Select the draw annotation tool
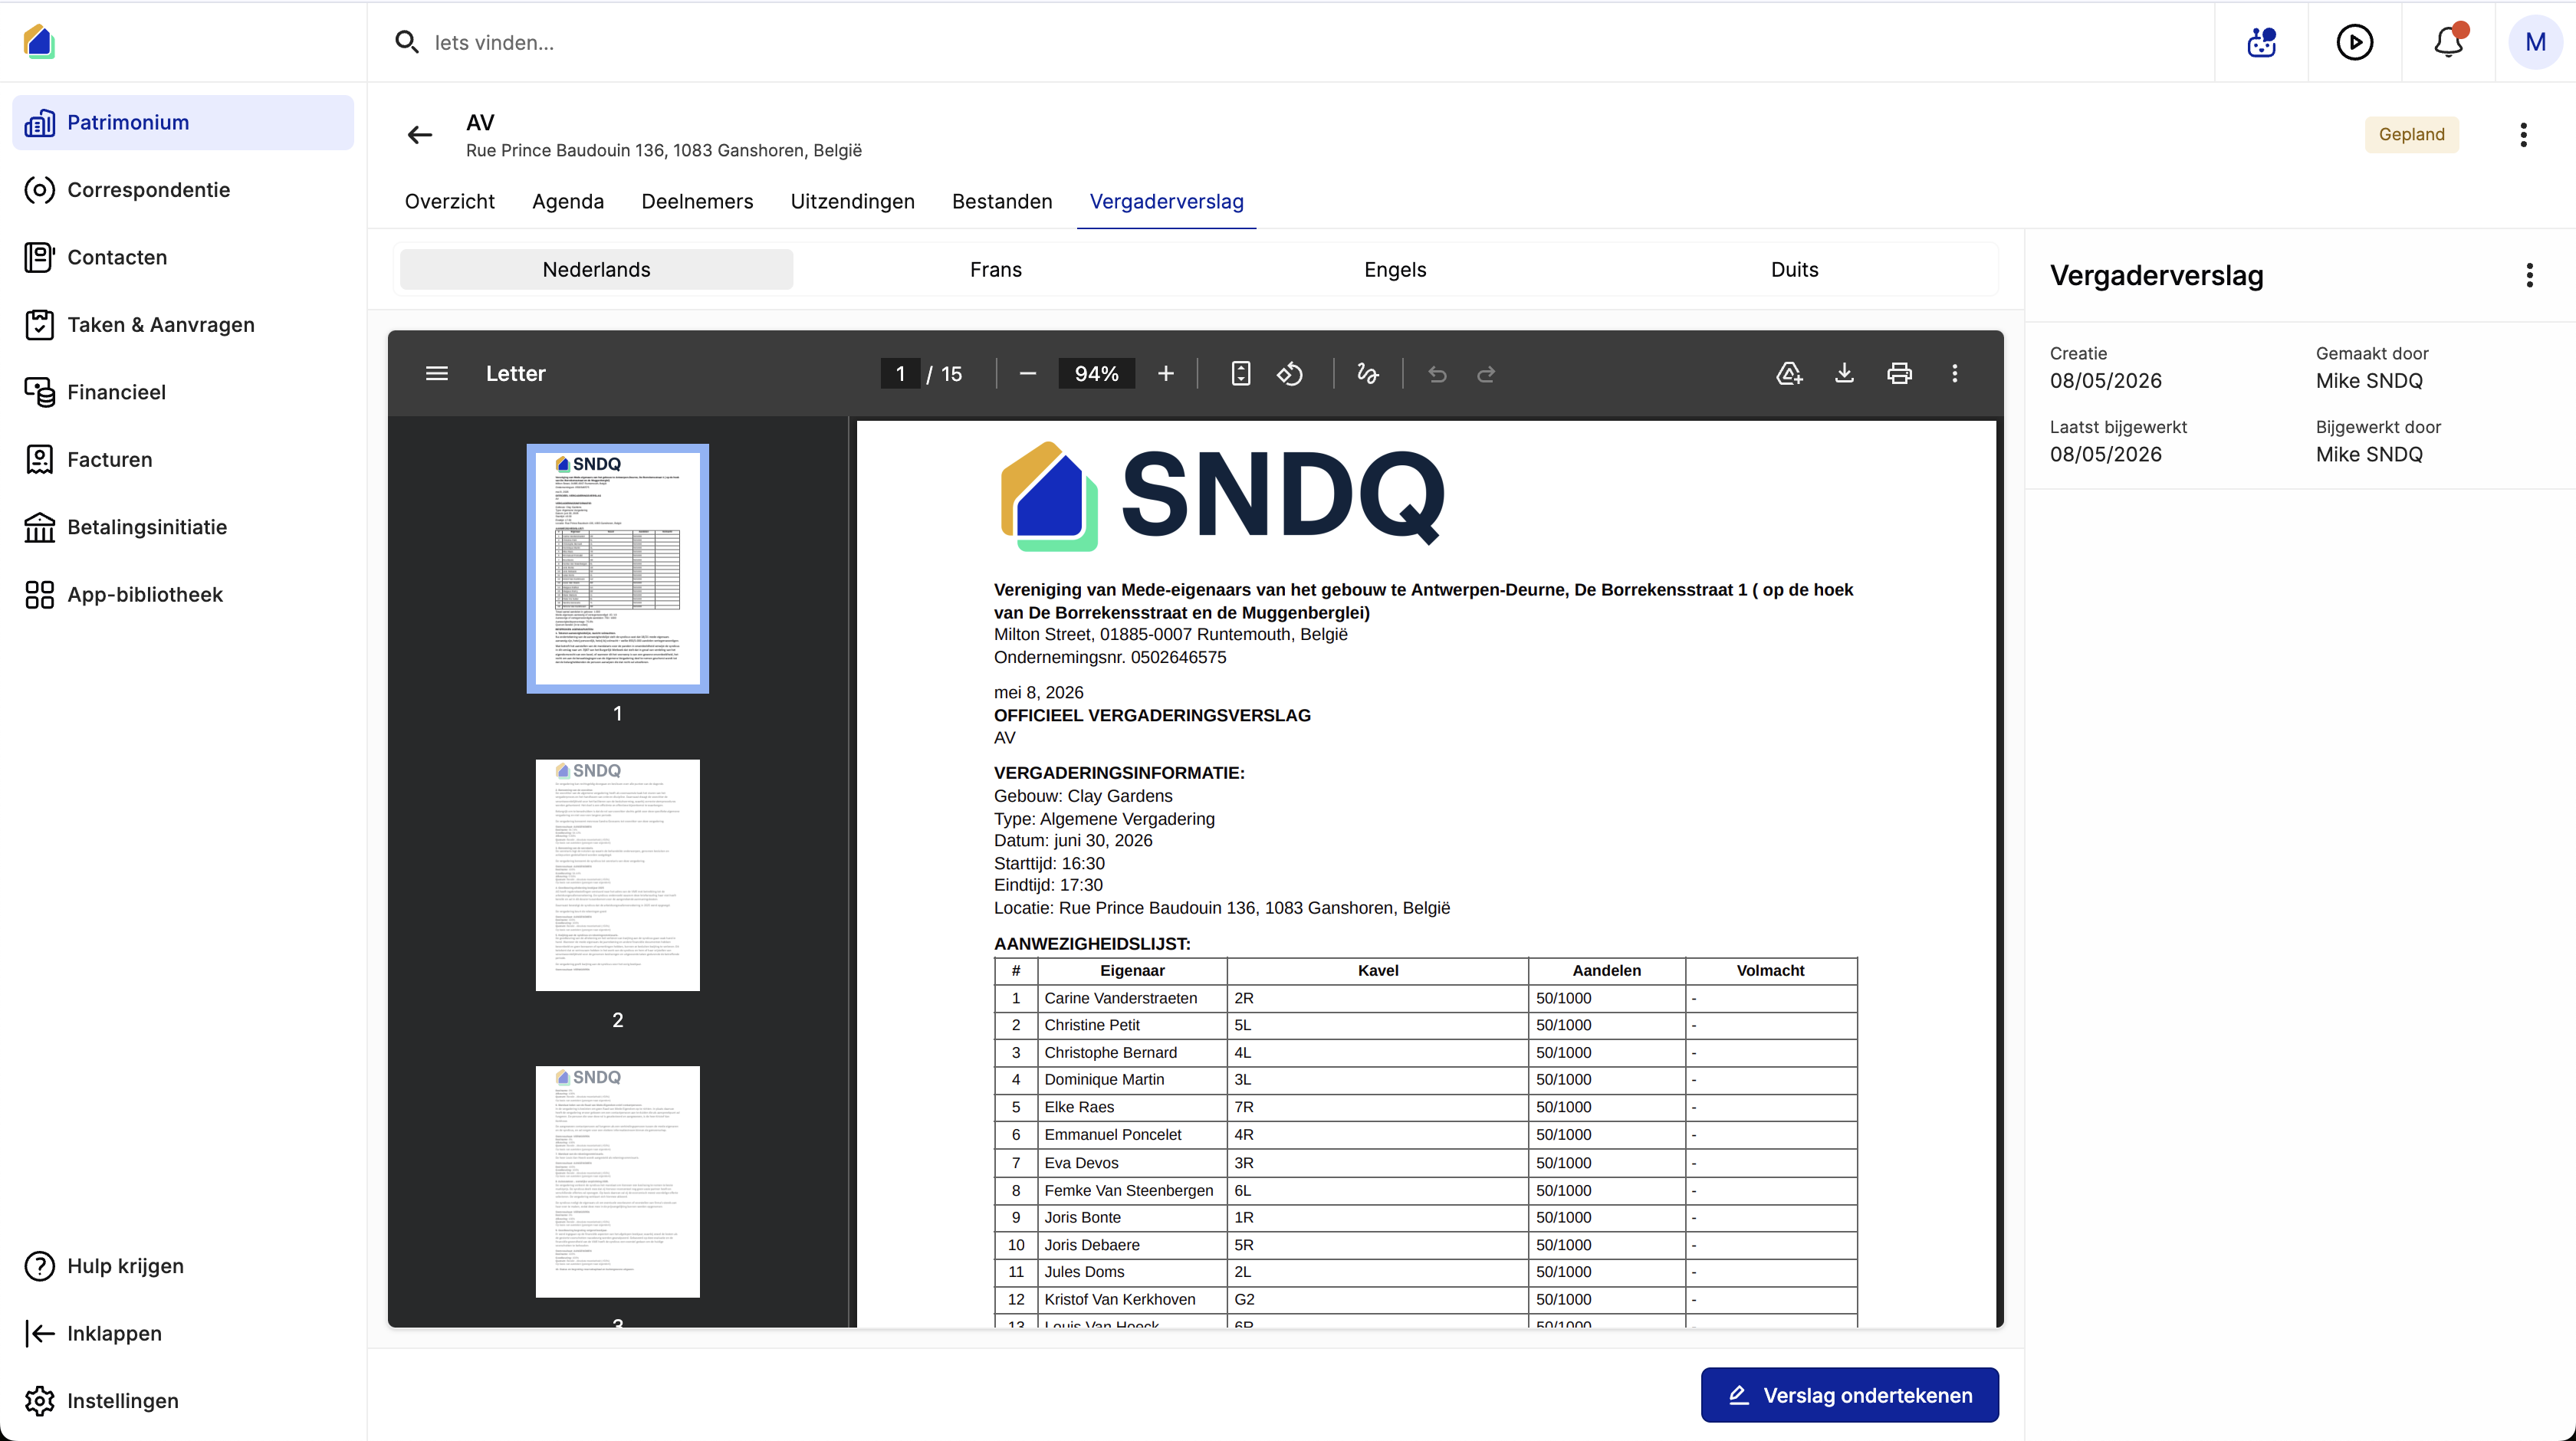2576x1441 pixels. click(1368, 373)
